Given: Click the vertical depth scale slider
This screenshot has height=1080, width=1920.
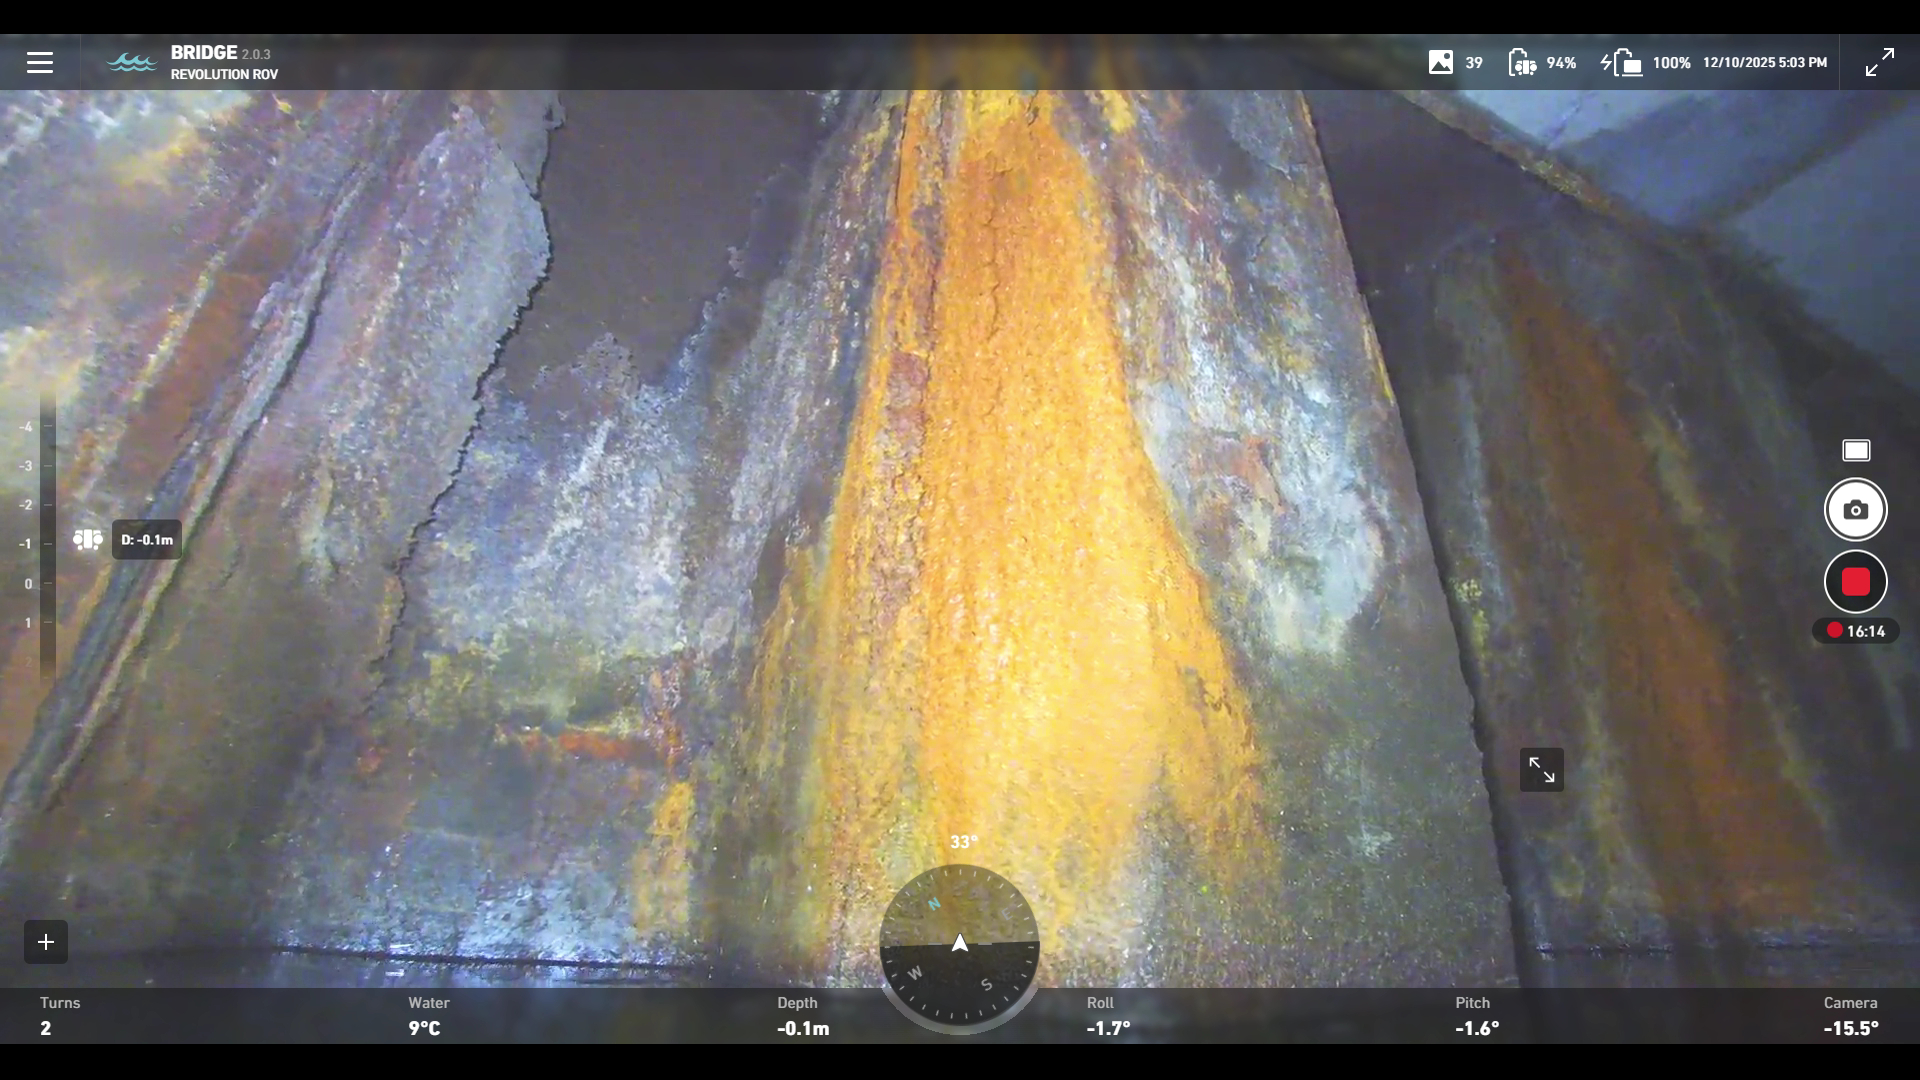Looking at the screenshot, I should pyautogui.click(x=46, y=540).
